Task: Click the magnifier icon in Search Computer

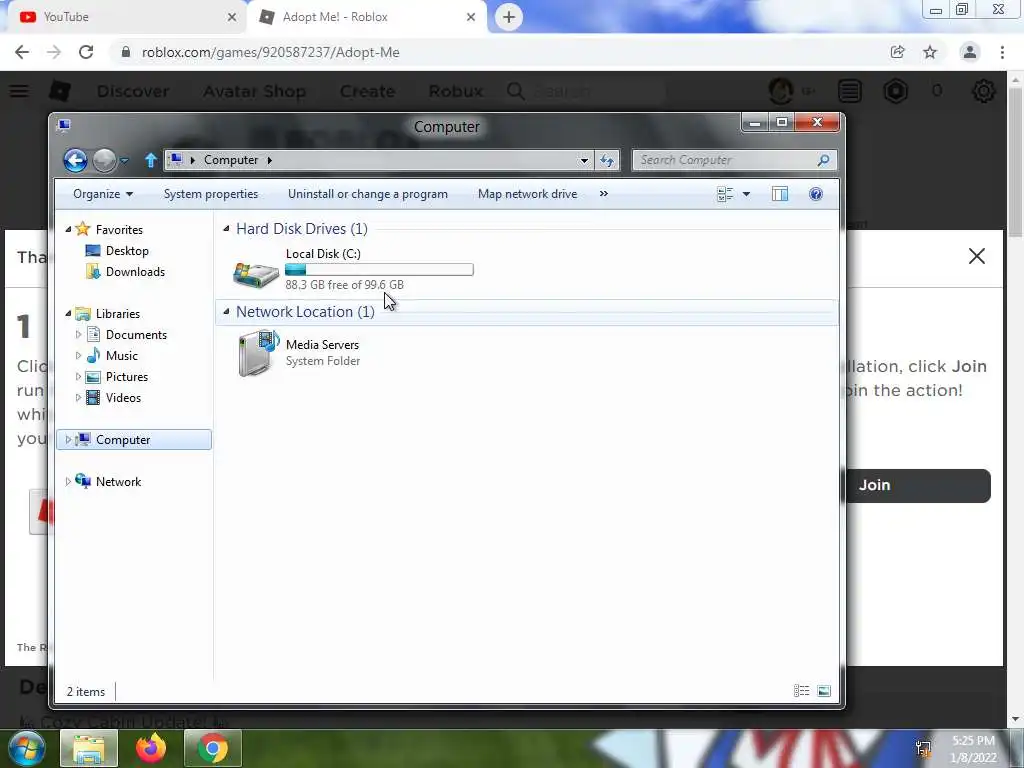Action: [x=824, y=160]
